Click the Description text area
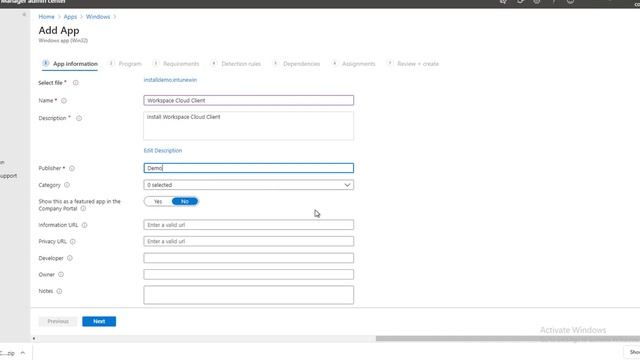 249,126
